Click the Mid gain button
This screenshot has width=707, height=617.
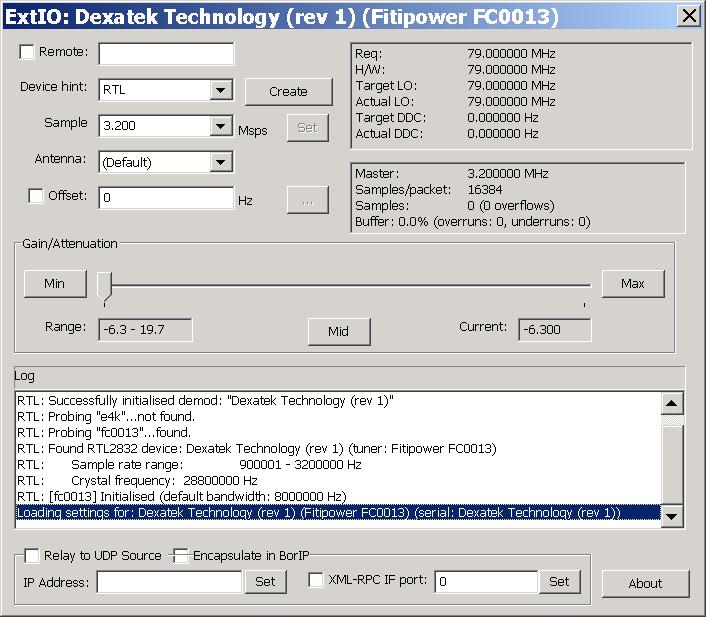pos(339,332)
